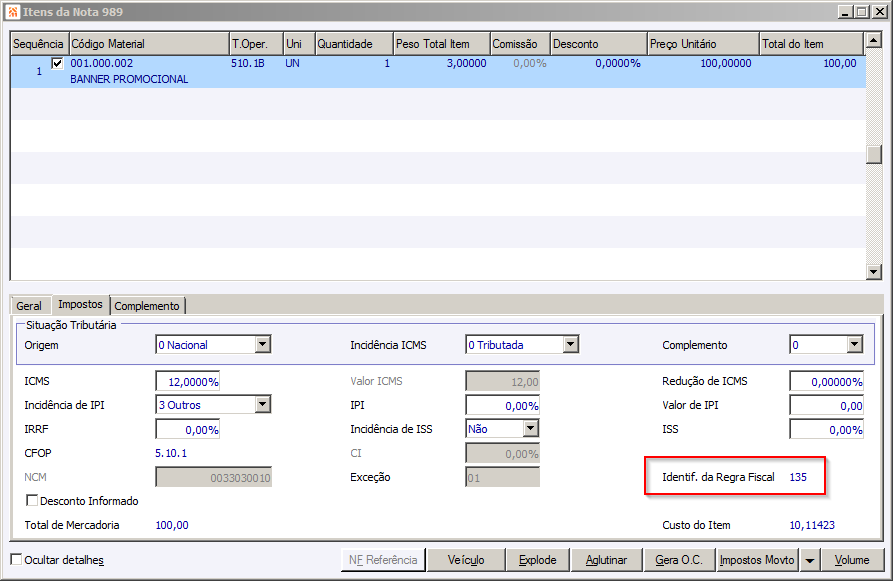The width and height of the screenshot is (893, 581).
Task: Expand the Incidência de IPI dropdown
Action: click(263, 405)
